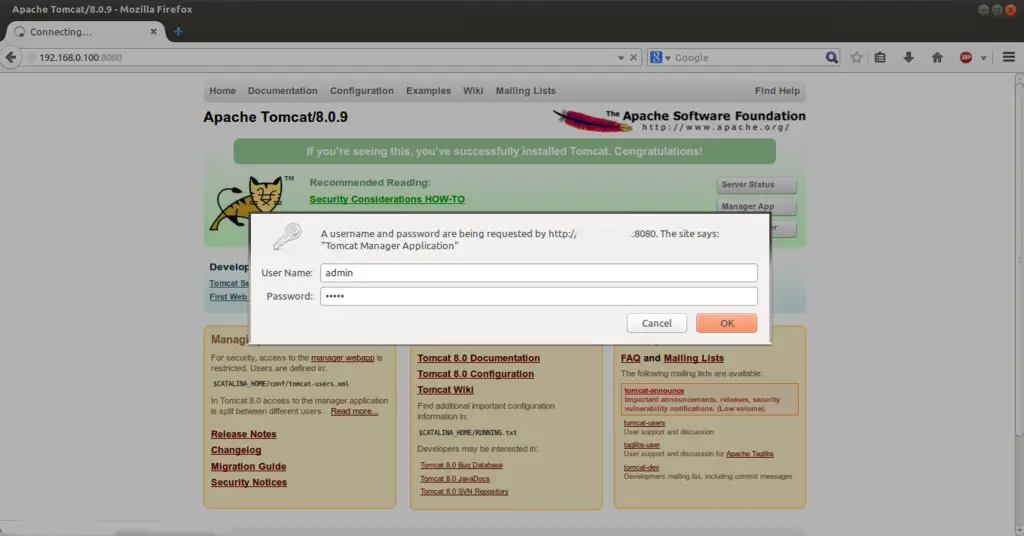The width and height of the screenshot is (1024, 536).
Task: Open the tomcat-users list link
Action: 644,423
